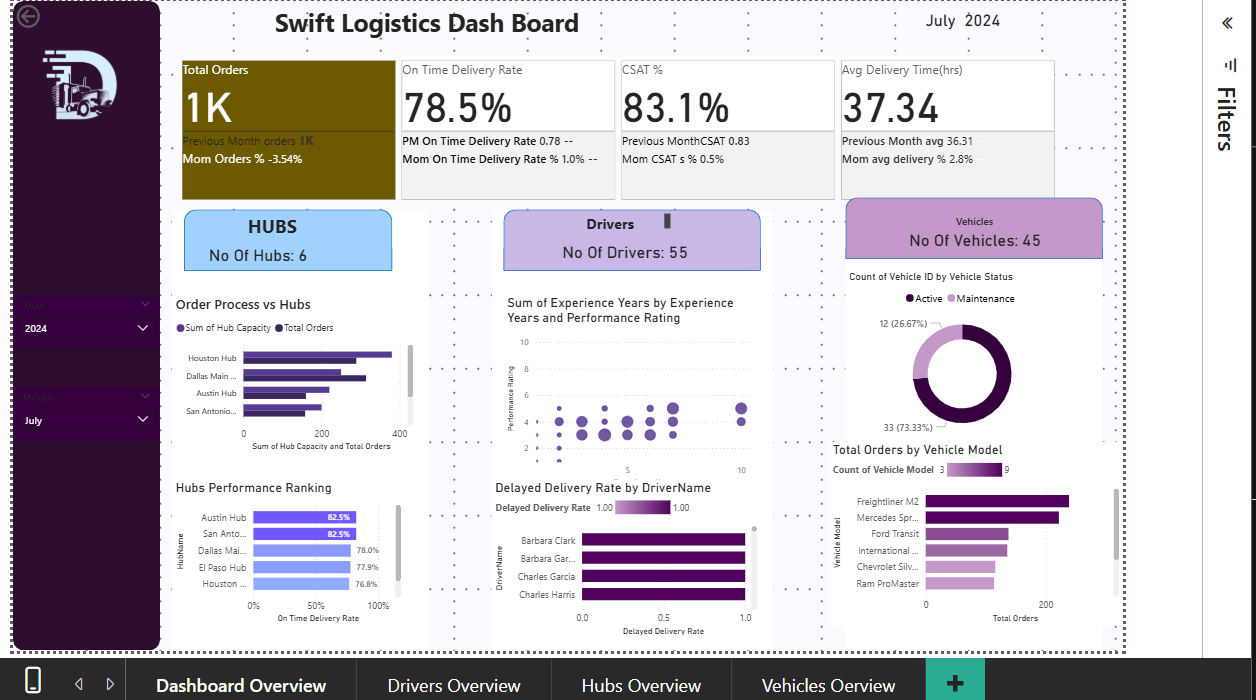
Task: Select El Paso Hub 77.9% bar
Action: [x=301, y=567]
